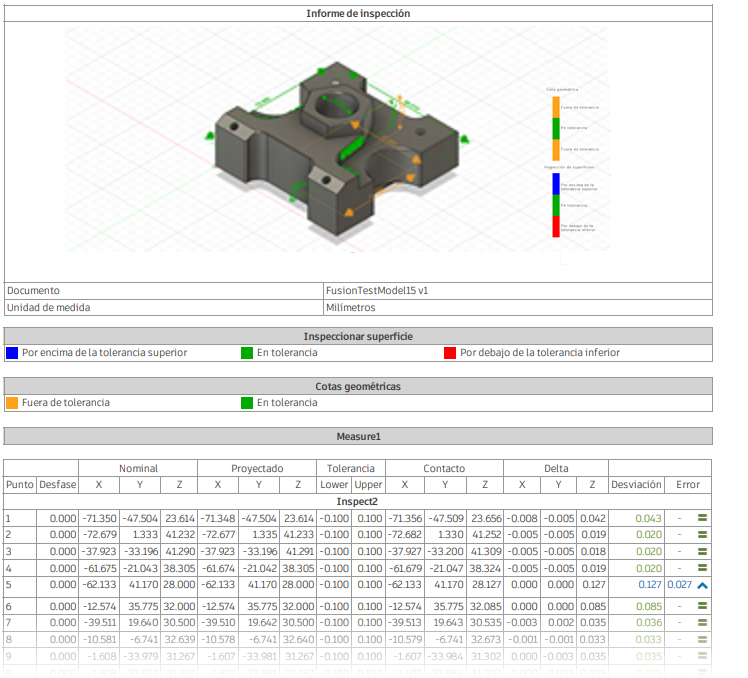Image resolution: width=748 pixels, height=678 pixels.
Task: Click the 19.640 nominal Y value in row 7
Action: [x=143, y=623]
